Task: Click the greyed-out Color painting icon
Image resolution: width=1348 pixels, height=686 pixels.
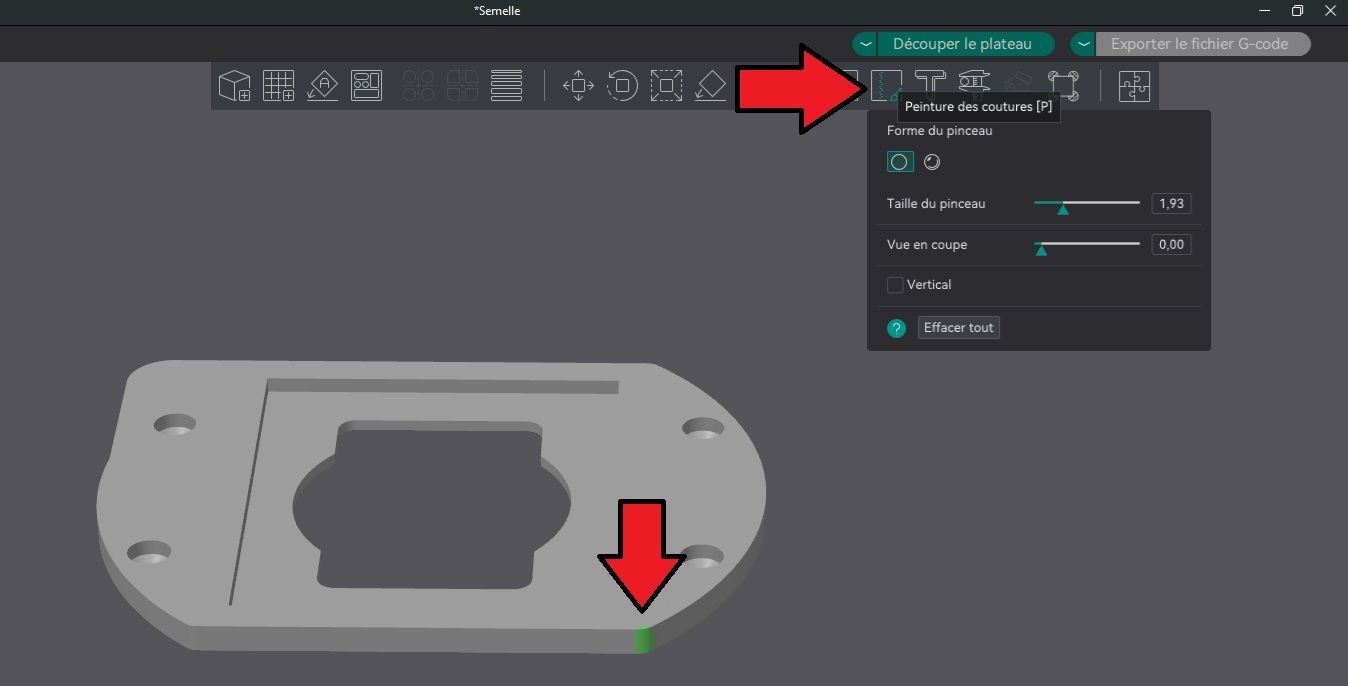Action: pyautogui.click(x=1016, y=82)
